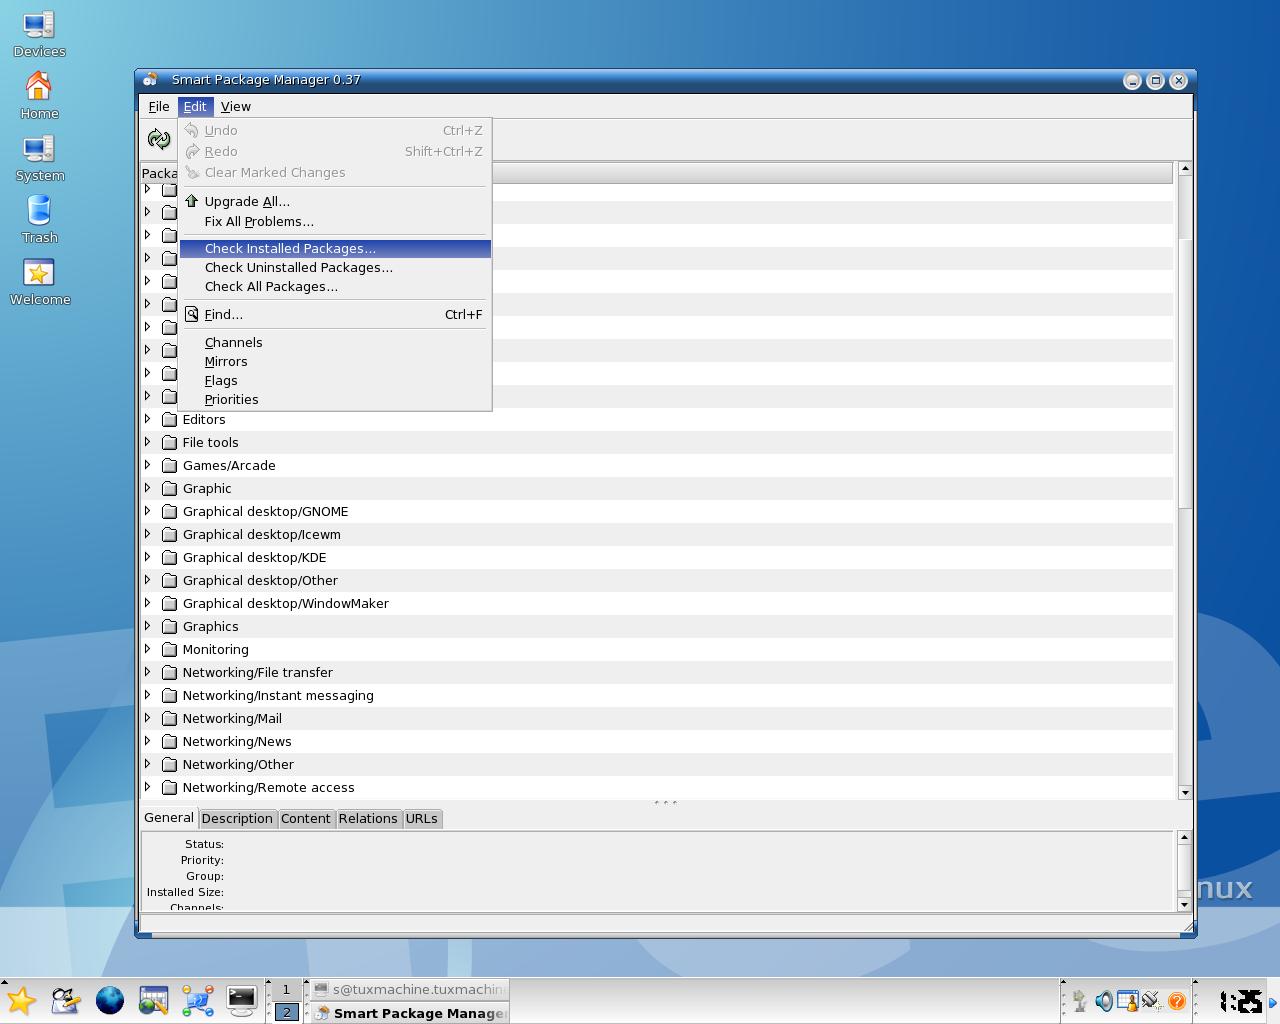Image resolution: width=1280 pixels, height=1024 pixels.
Task: Click the folder icon beside Graphics
Action: 170,627
